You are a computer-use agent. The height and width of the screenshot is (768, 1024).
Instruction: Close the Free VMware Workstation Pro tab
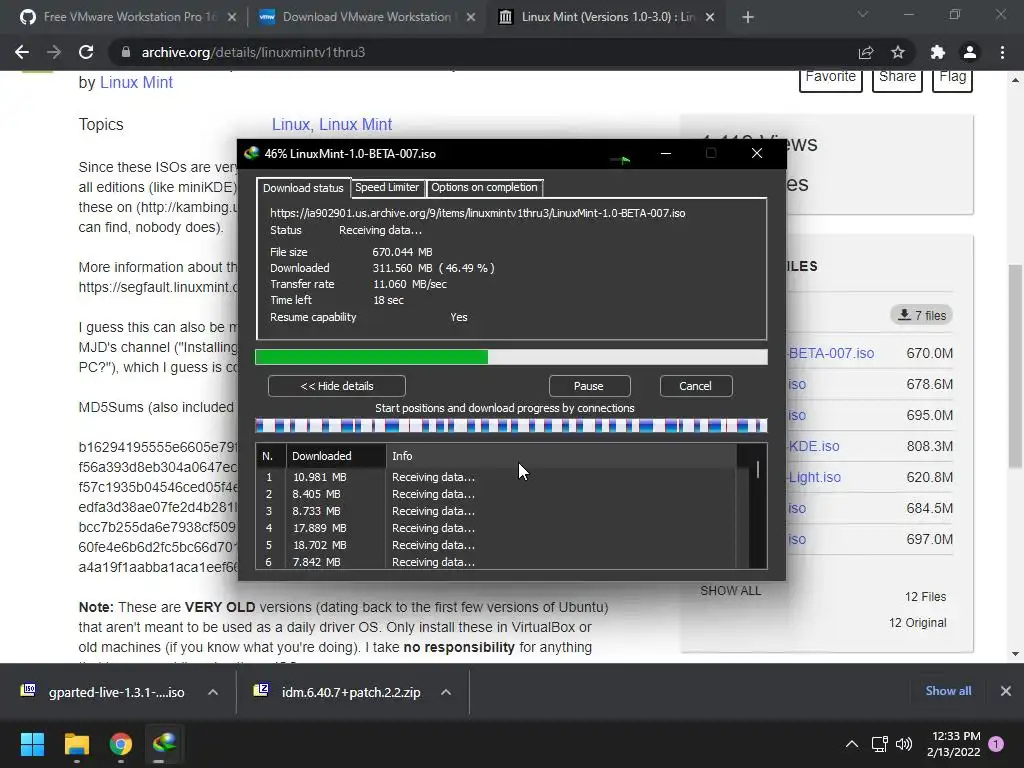232,17
